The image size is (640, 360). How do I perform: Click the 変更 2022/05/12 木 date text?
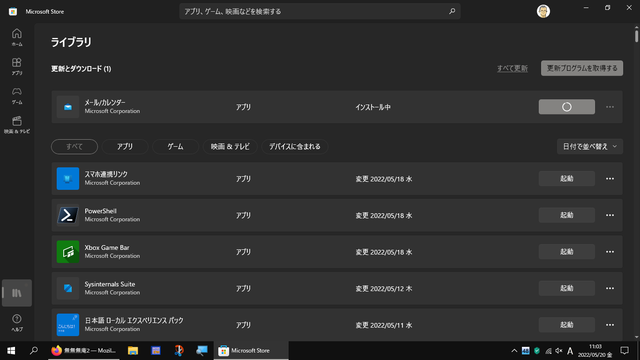pyautogui.click(x=384, y=289)
